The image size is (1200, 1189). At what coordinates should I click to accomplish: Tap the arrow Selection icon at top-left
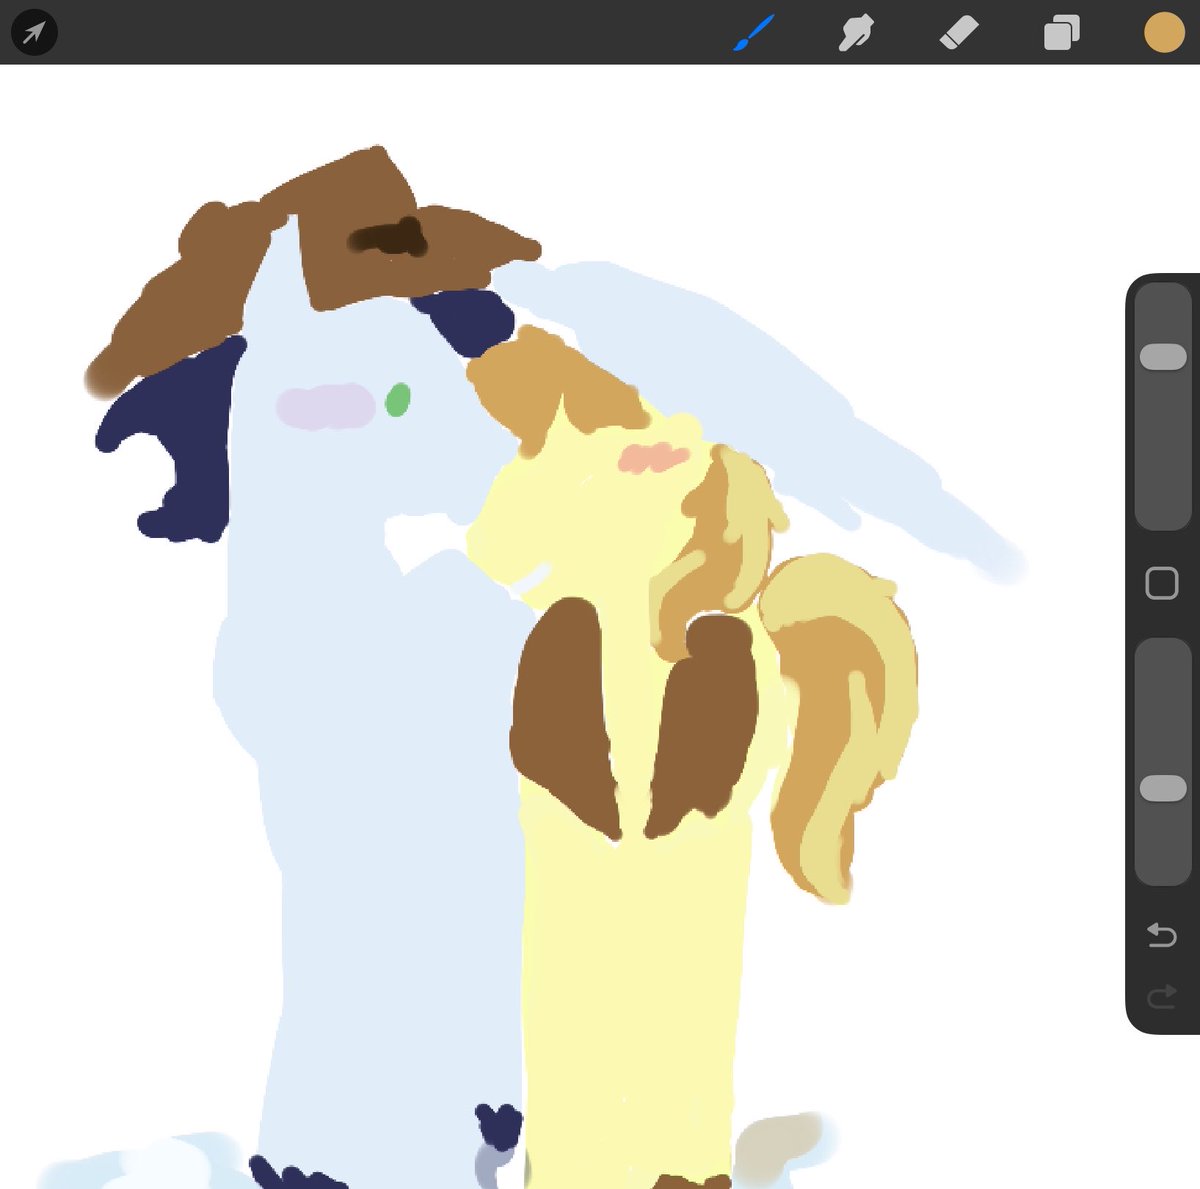click(x=33, y=33)
